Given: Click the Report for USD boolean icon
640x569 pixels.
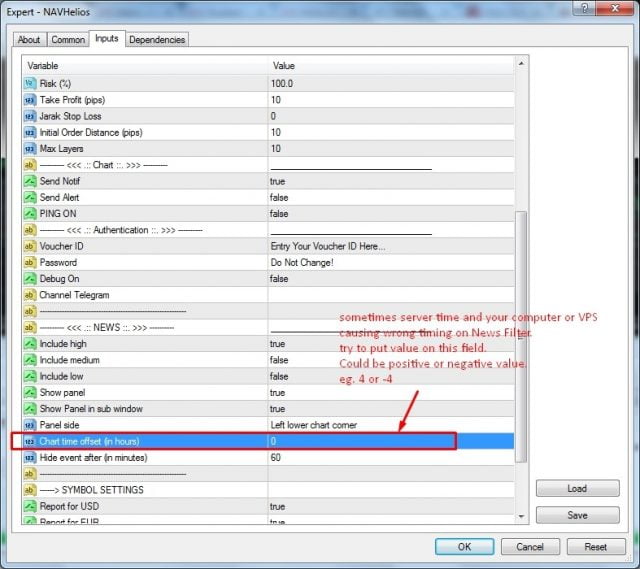Looking at the screenshot, I should click(x=30, y=506).
